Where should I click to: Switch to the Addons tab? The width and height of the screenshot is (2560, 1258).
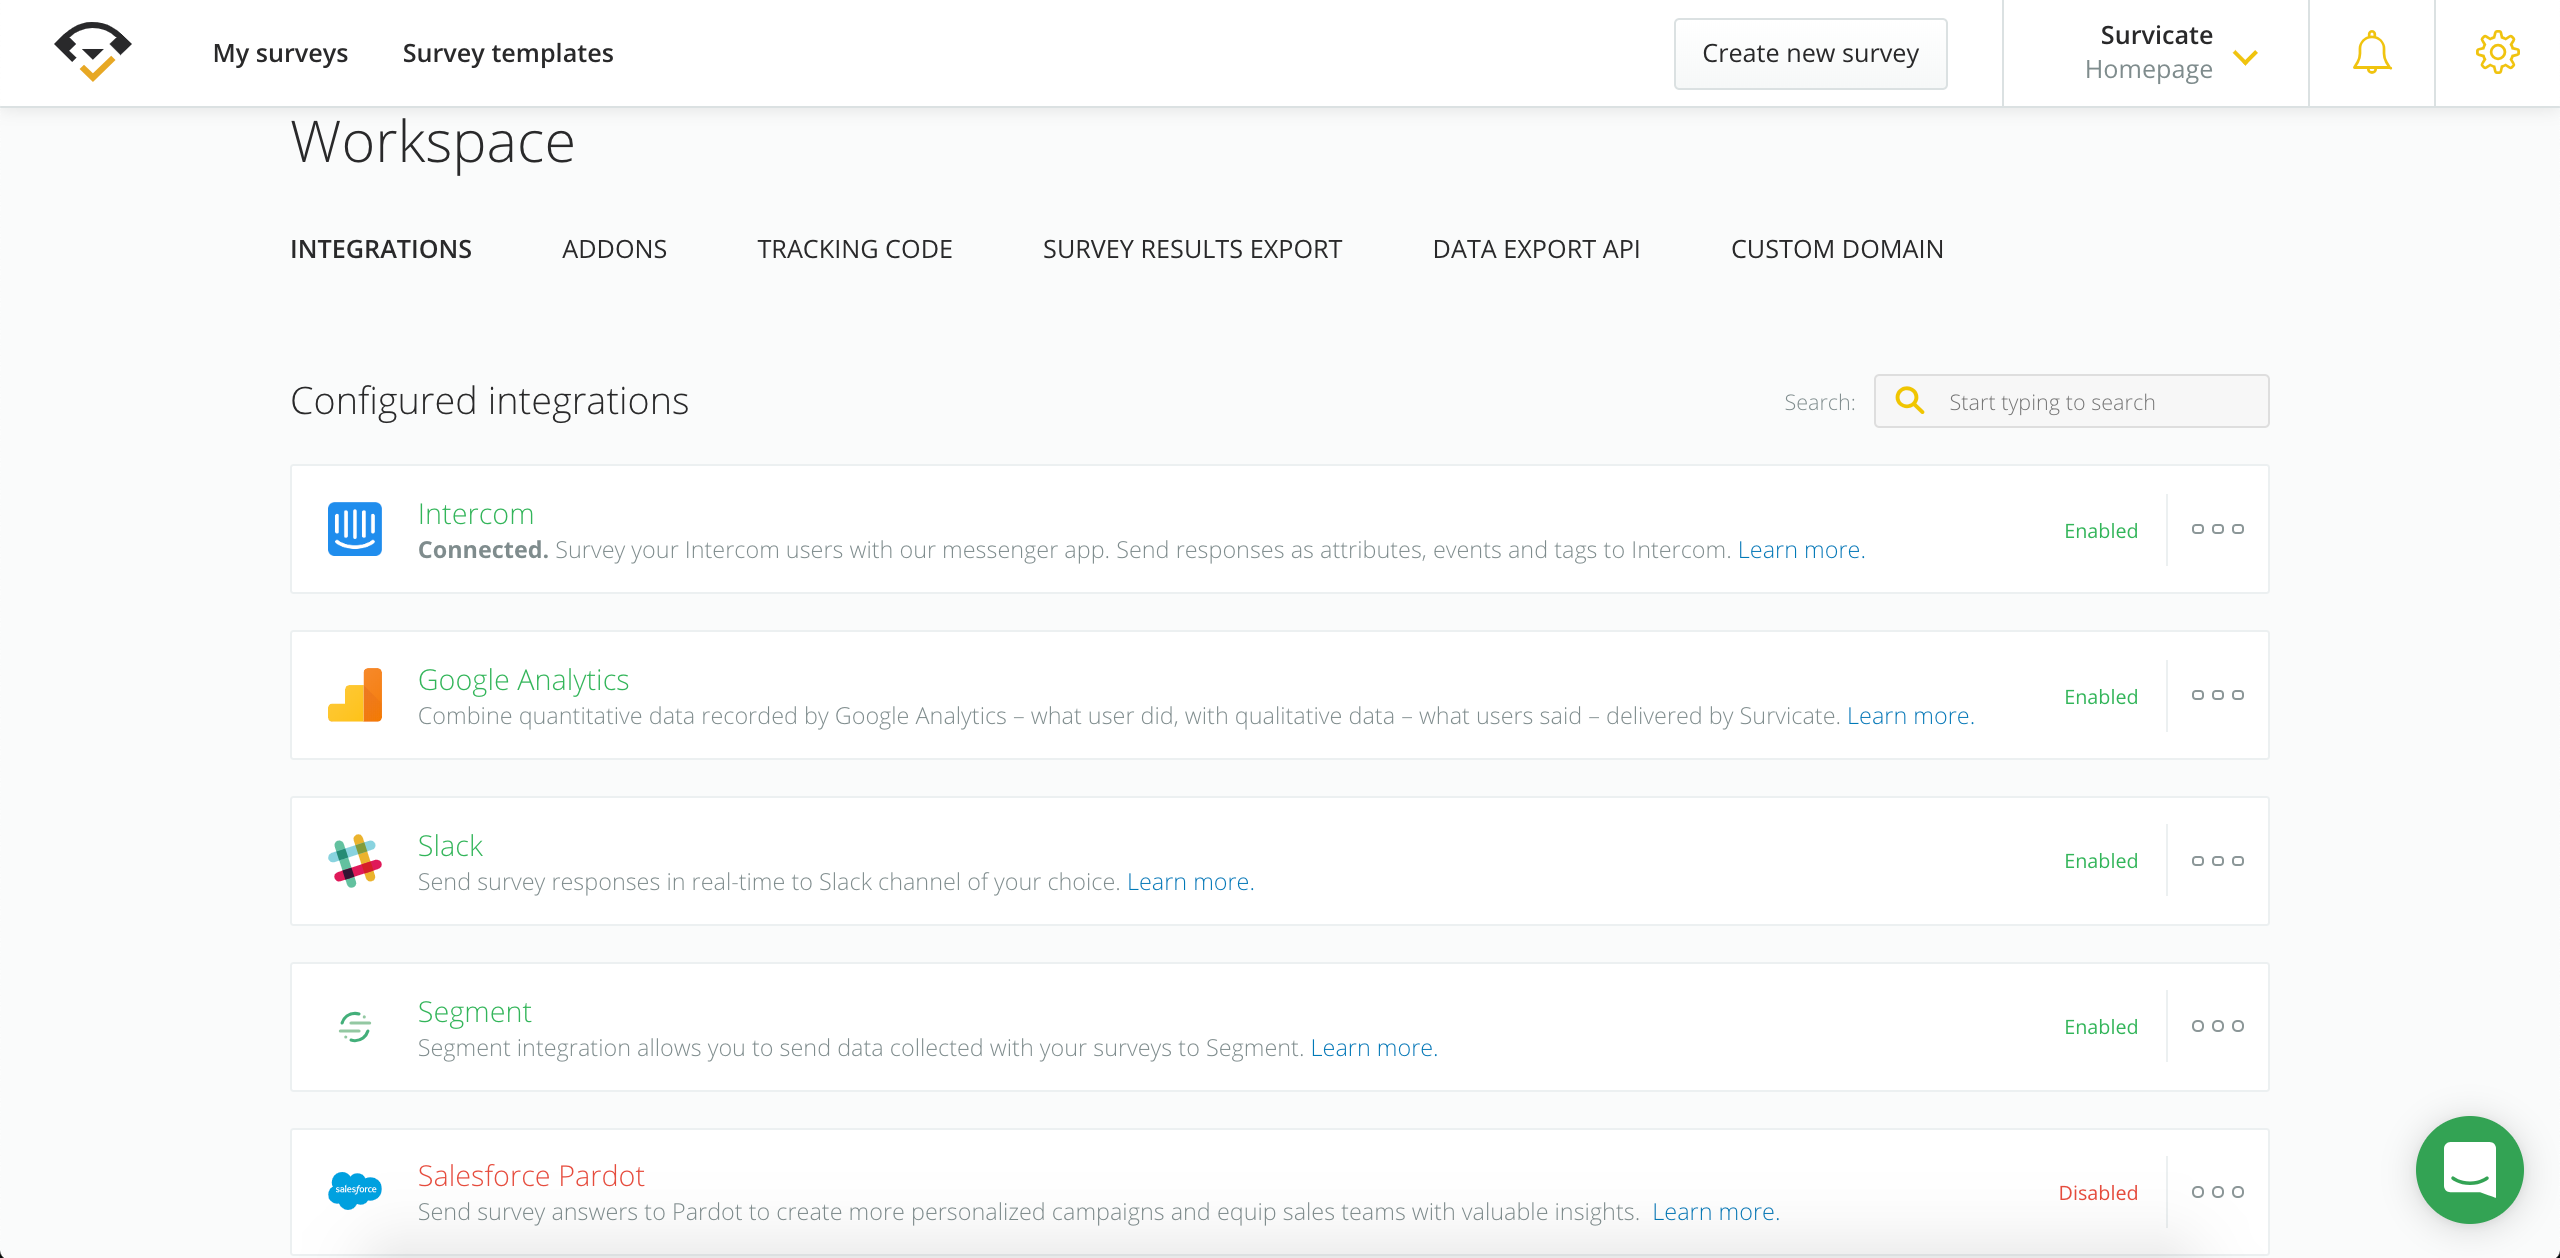click(614, 249)
